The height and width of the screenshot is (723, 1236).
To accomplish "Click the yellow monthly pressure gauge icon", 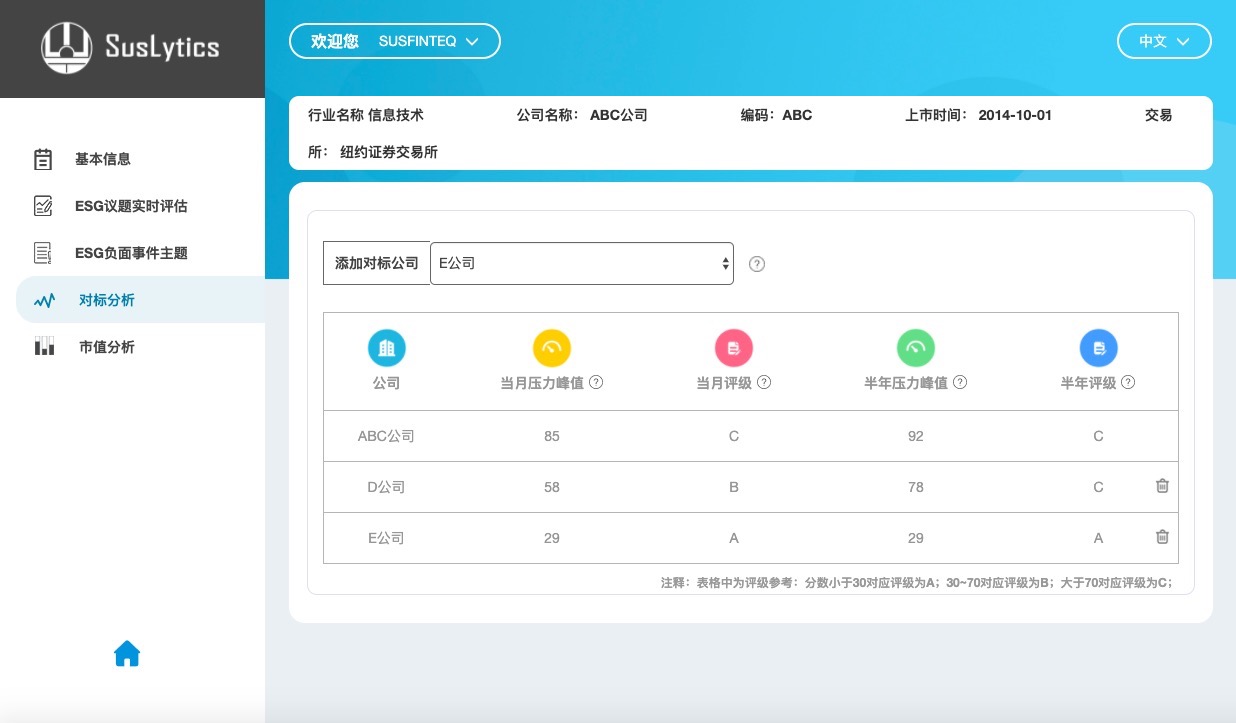I will (551, 348).
